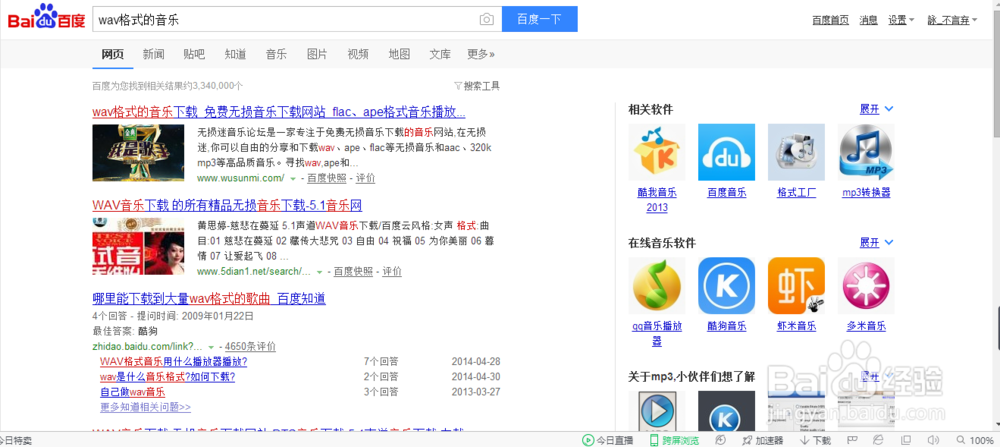Open dropdown arrow beside www.wusunmi.com
Viewport: 1000px width, 447px height.
pos(293,179)
